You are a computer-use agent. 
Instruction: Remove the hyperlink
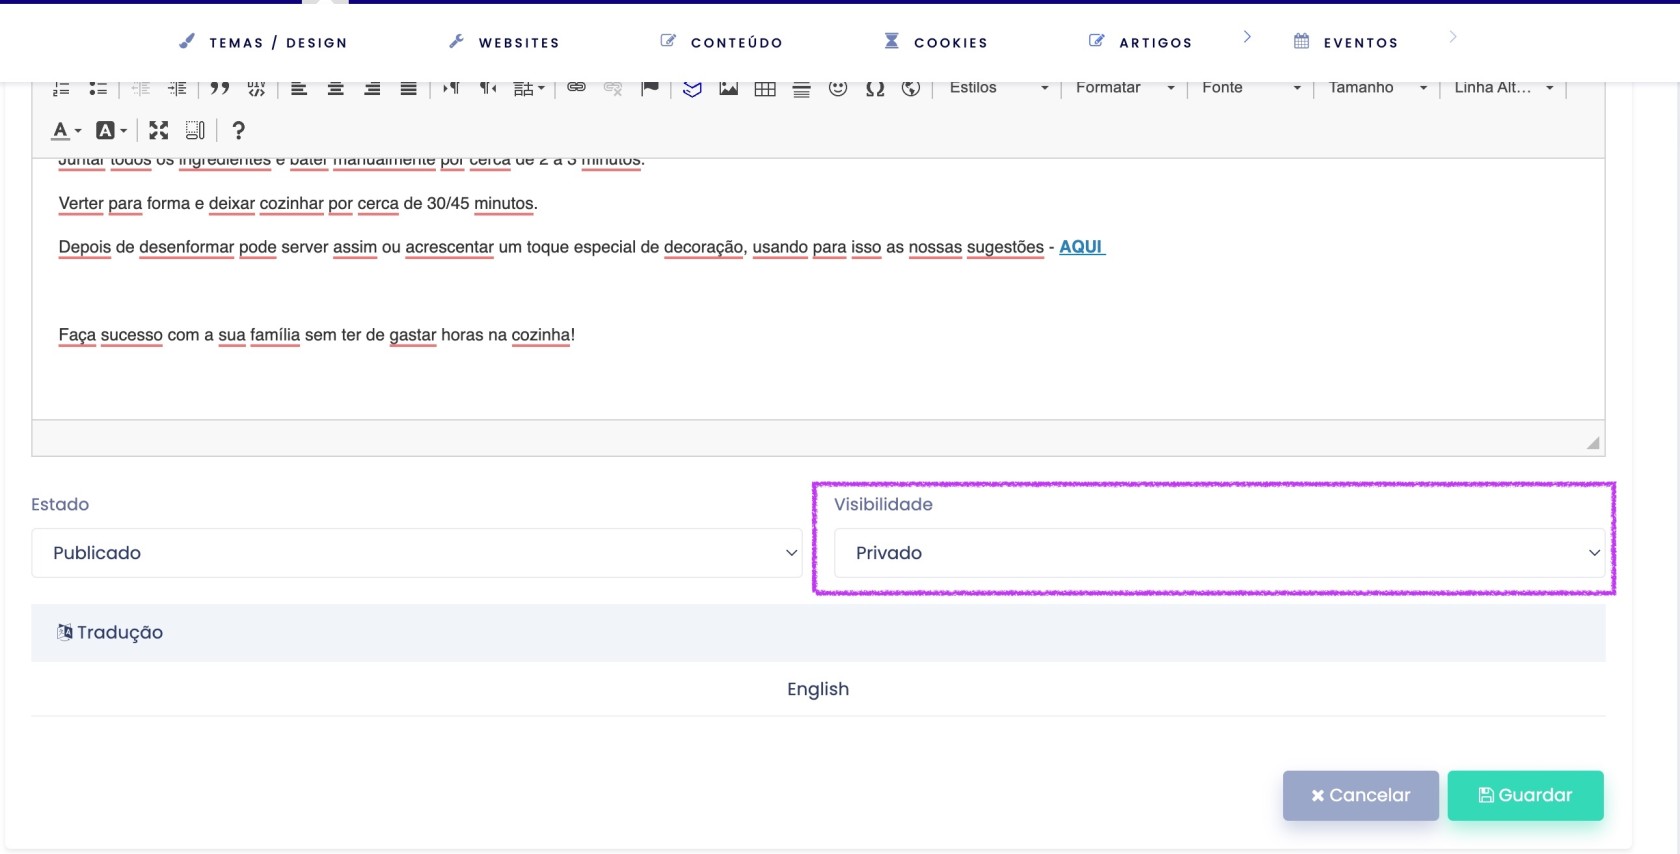(x=613, y=88)
